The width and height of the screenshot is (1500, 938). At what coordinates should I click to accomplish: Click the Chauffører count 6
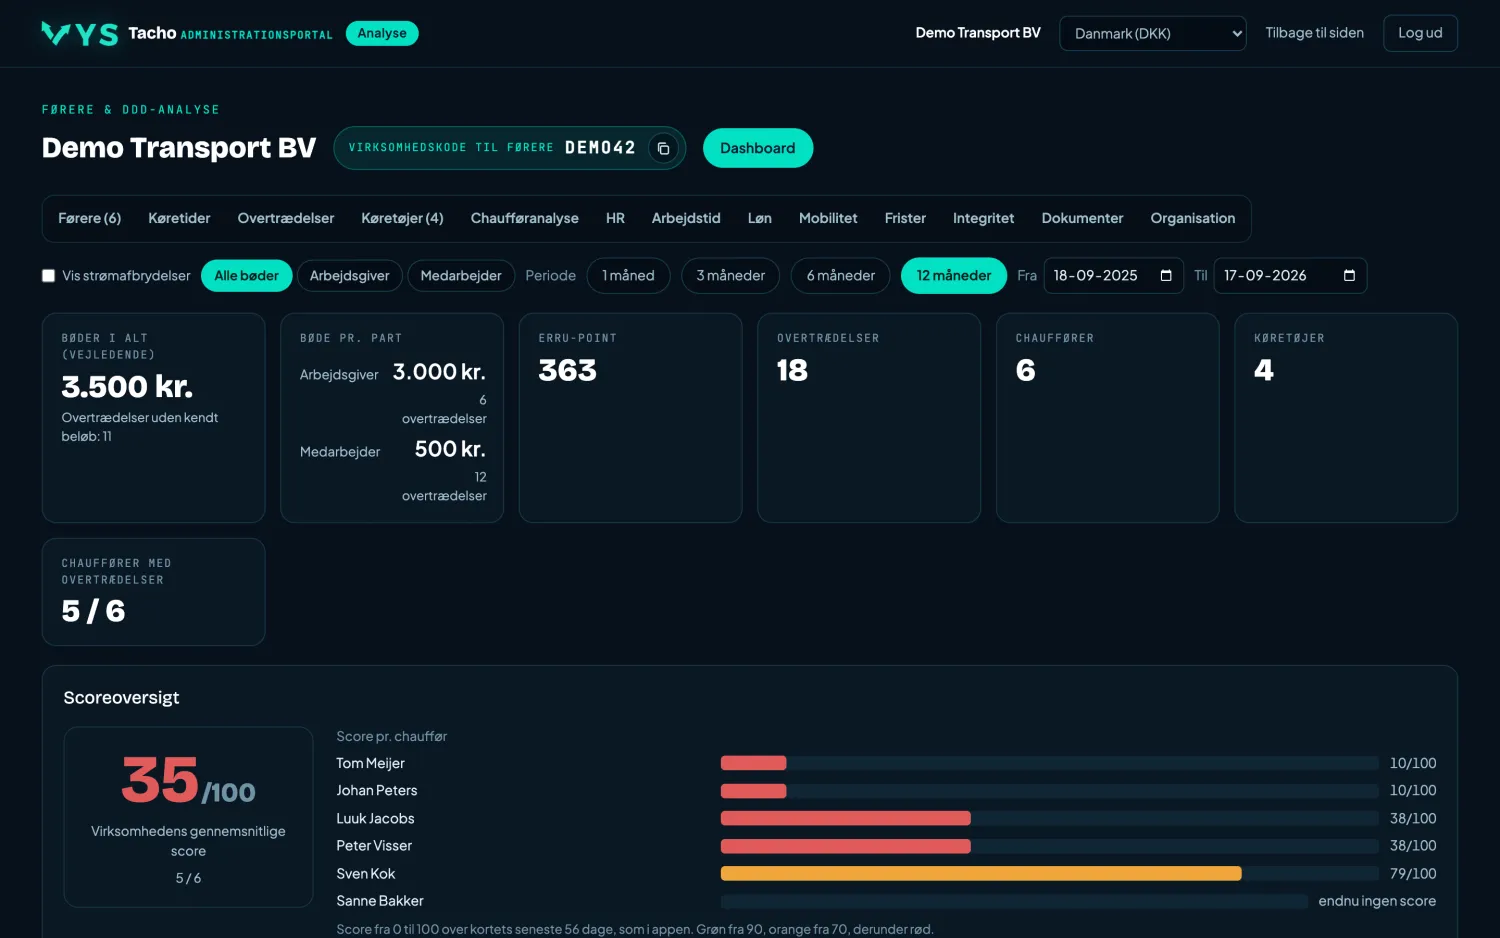1026,371
